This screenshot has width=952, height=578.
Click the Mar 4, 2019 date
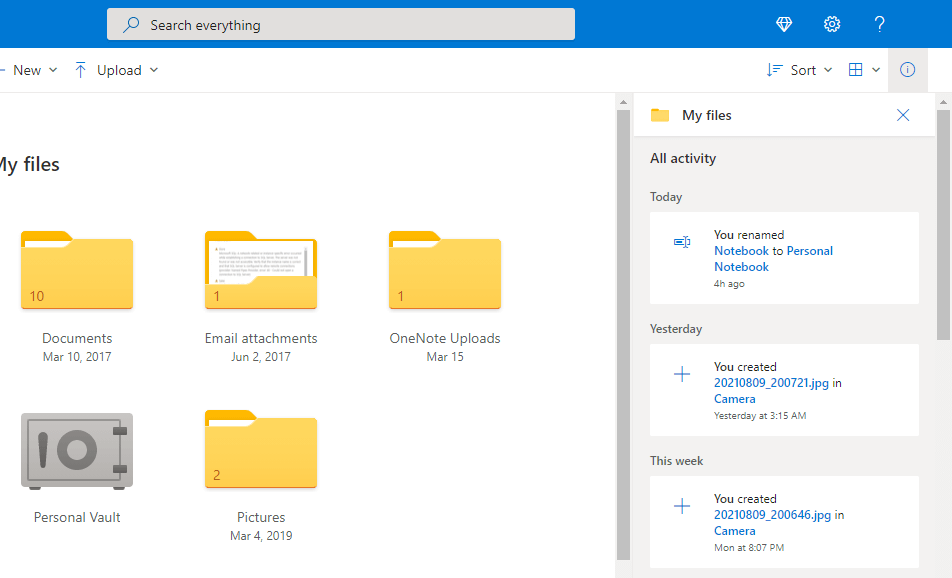point(261,536)
